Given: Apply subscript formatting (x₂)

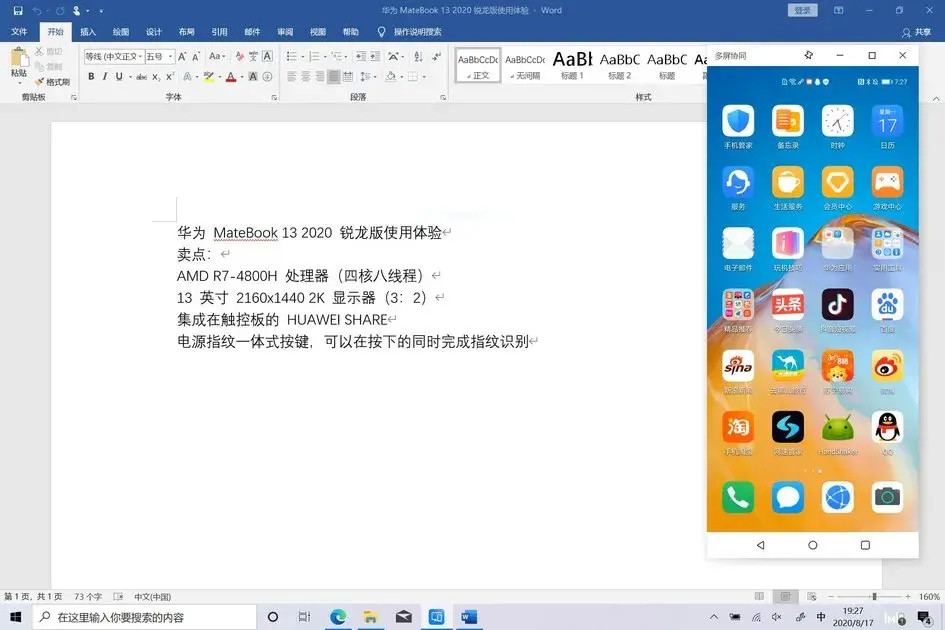Looking at the screenshot, I should [x=156, y=77].
